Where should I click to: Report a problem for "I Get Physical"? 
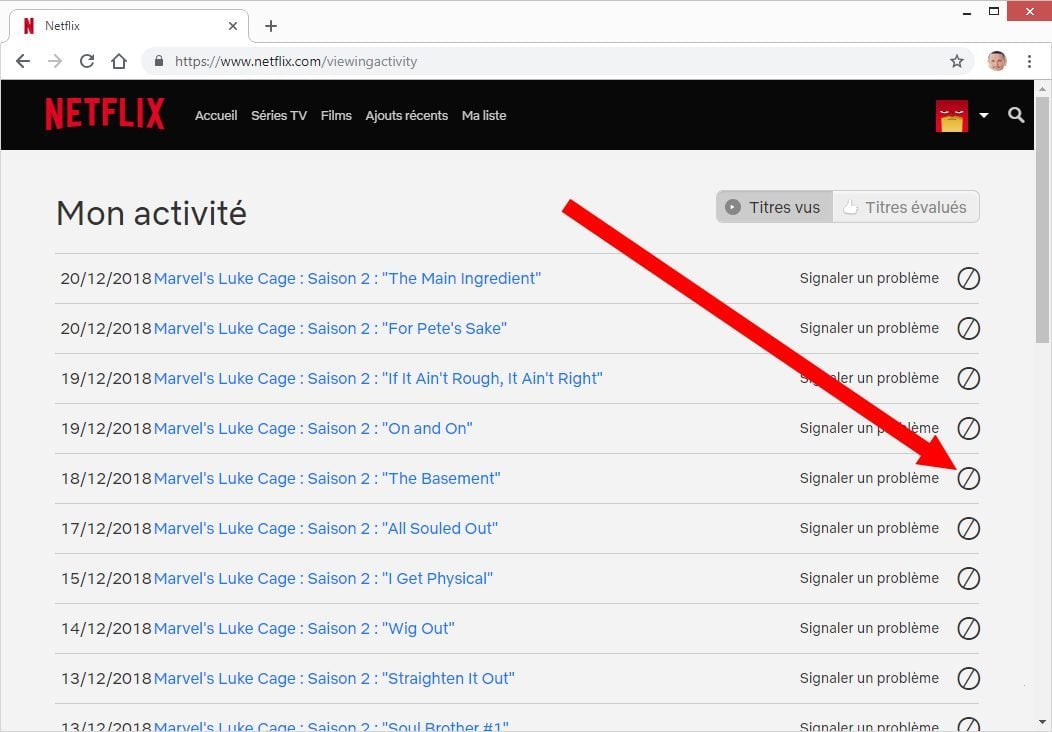pyautogui.click(x=869, y=578)
